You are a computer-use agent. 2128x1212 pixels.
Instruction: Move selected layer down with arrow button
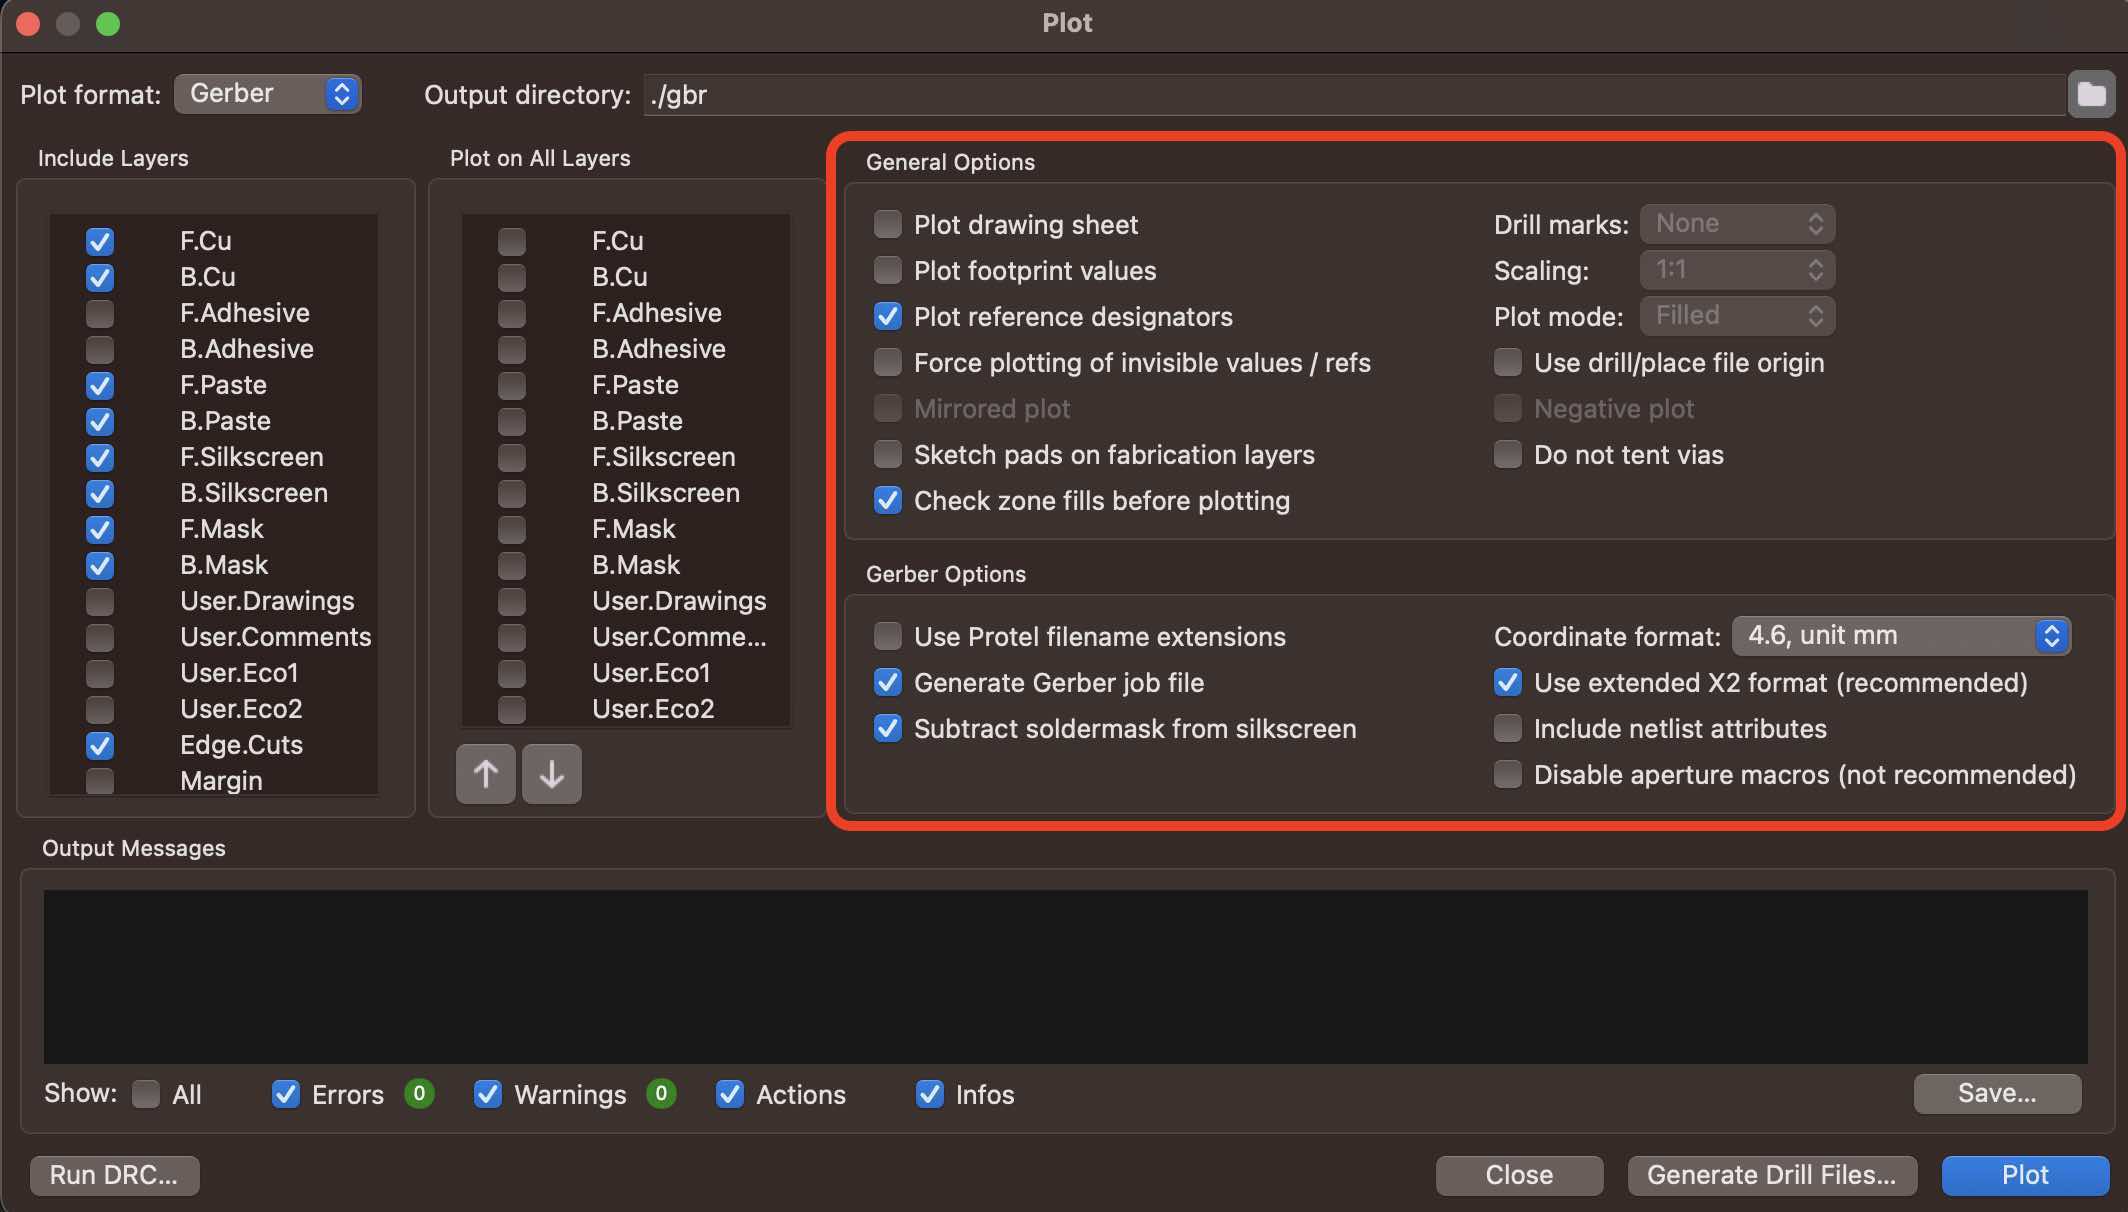point(551,774)
